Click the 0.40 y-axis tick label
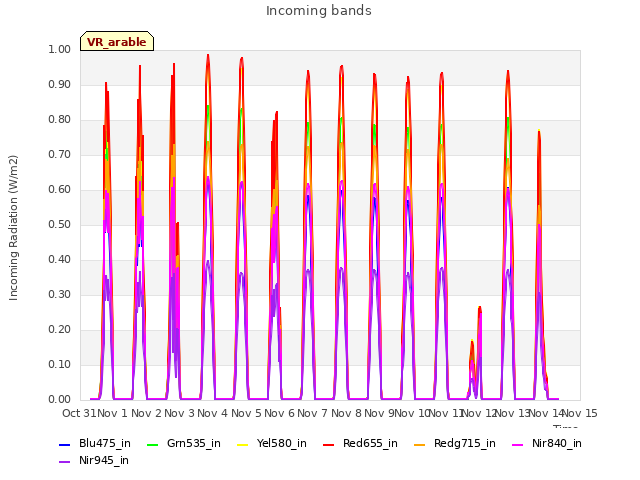 pos(60,260)
